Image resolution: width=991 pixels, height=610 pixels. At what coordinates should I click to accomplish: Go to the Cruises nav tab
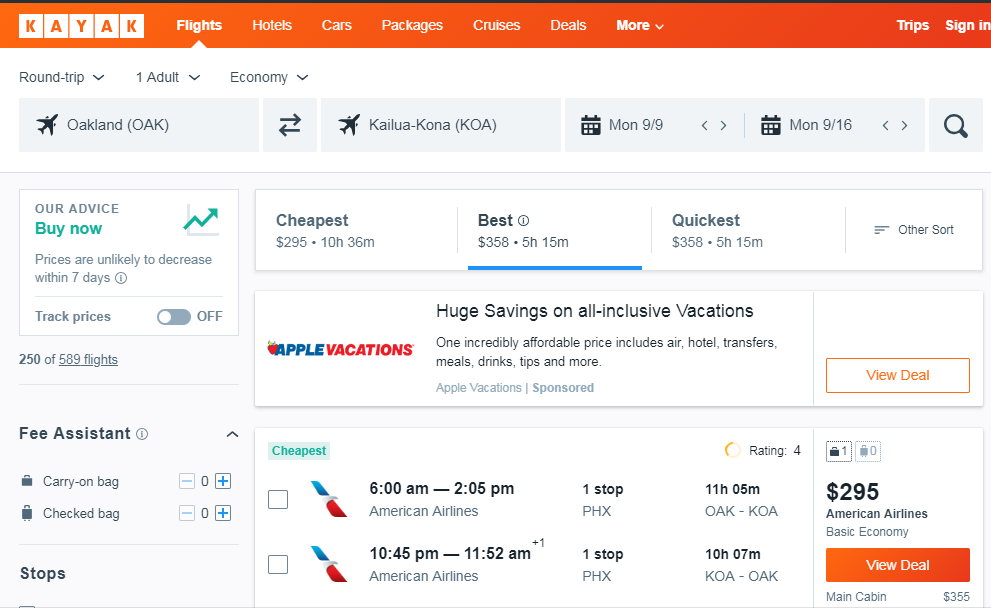pos(497,25)
